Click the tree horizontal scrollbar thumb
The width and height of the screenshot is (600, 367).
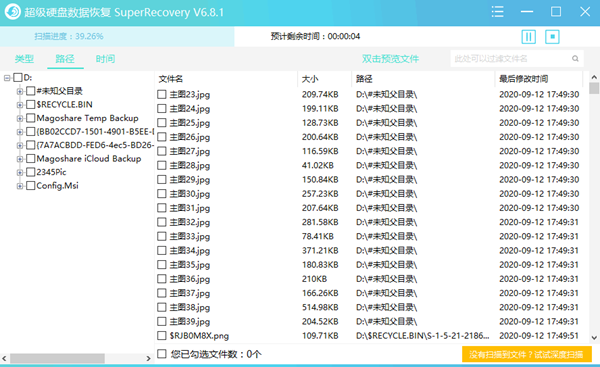click(x=57, y=359)
